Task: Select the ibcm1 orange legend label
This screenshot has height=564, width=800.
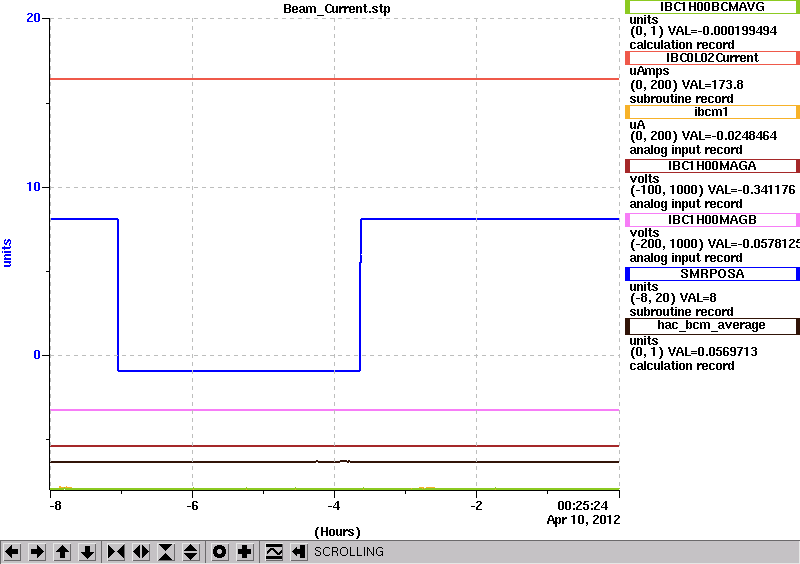Action: (x=712, y=112)
